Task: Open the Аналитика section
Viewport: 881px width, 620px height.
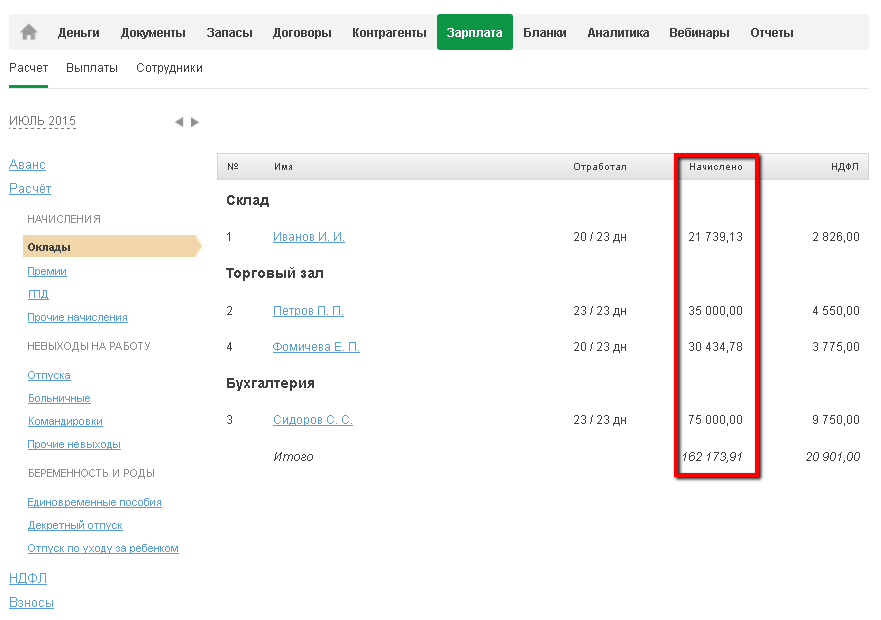Action: [x=618, y=33]
